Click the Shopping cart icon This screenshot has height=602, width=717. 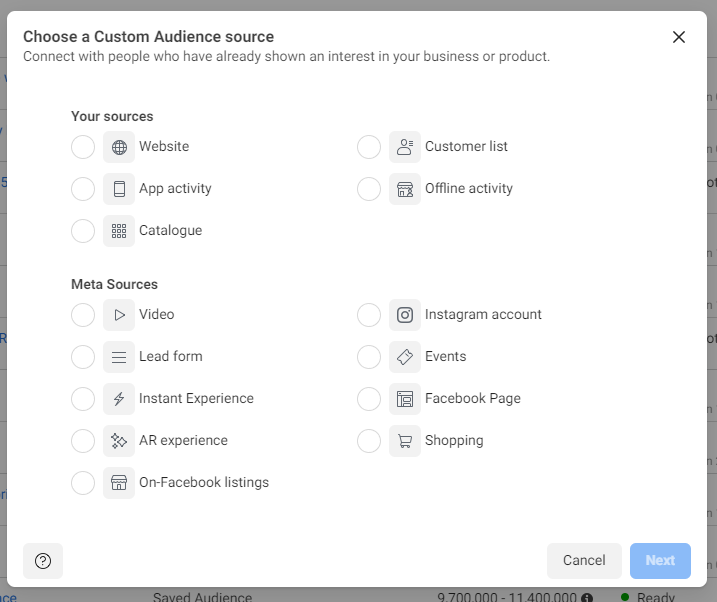(x=405, y=441)
